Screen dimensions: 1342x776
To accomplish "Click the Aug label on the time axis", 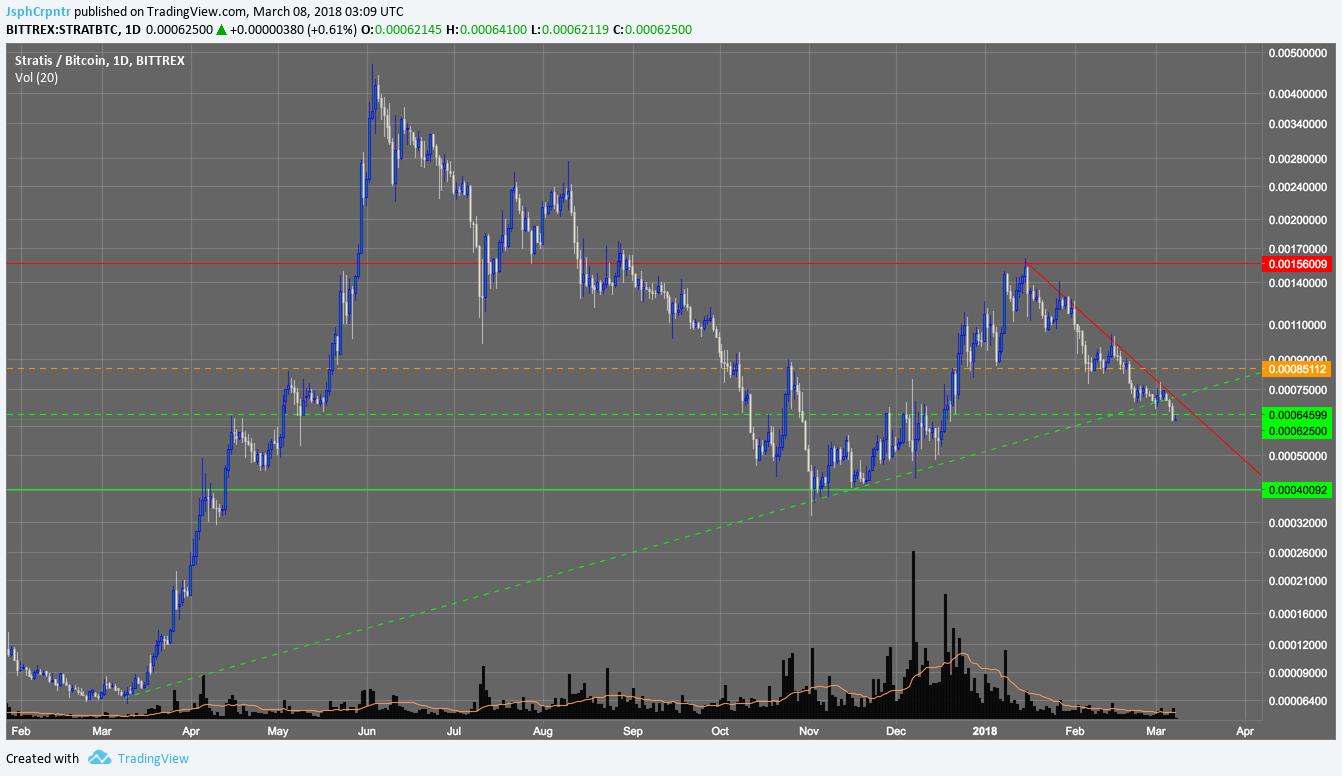I will tap(543, 732).
